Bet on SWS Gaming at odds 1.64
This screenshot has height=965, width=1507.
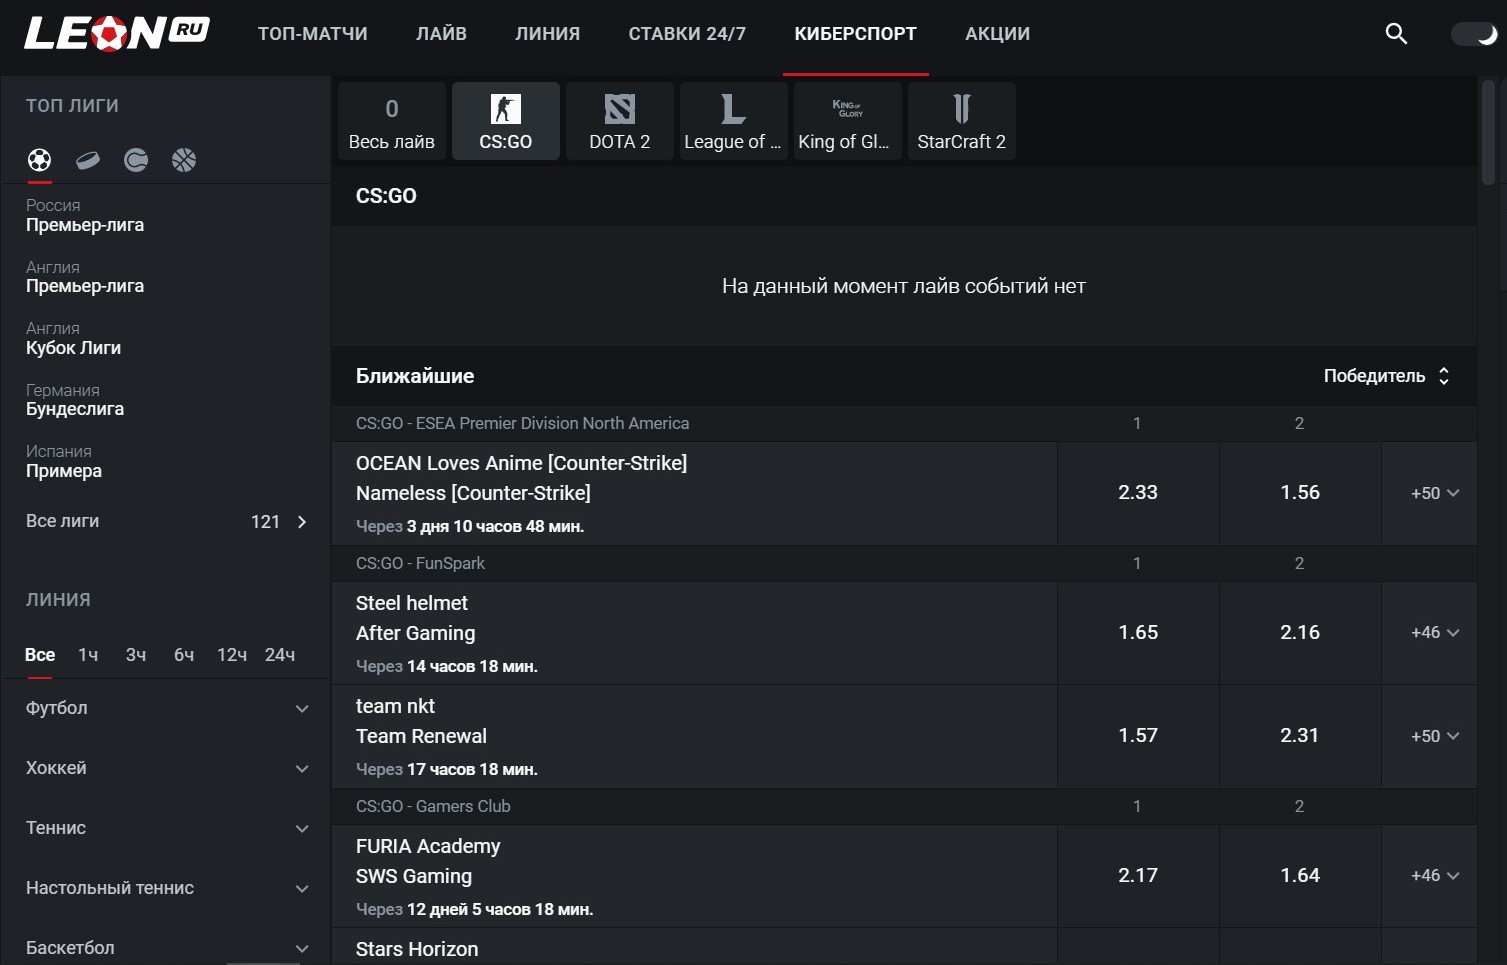coord(1300,876)
